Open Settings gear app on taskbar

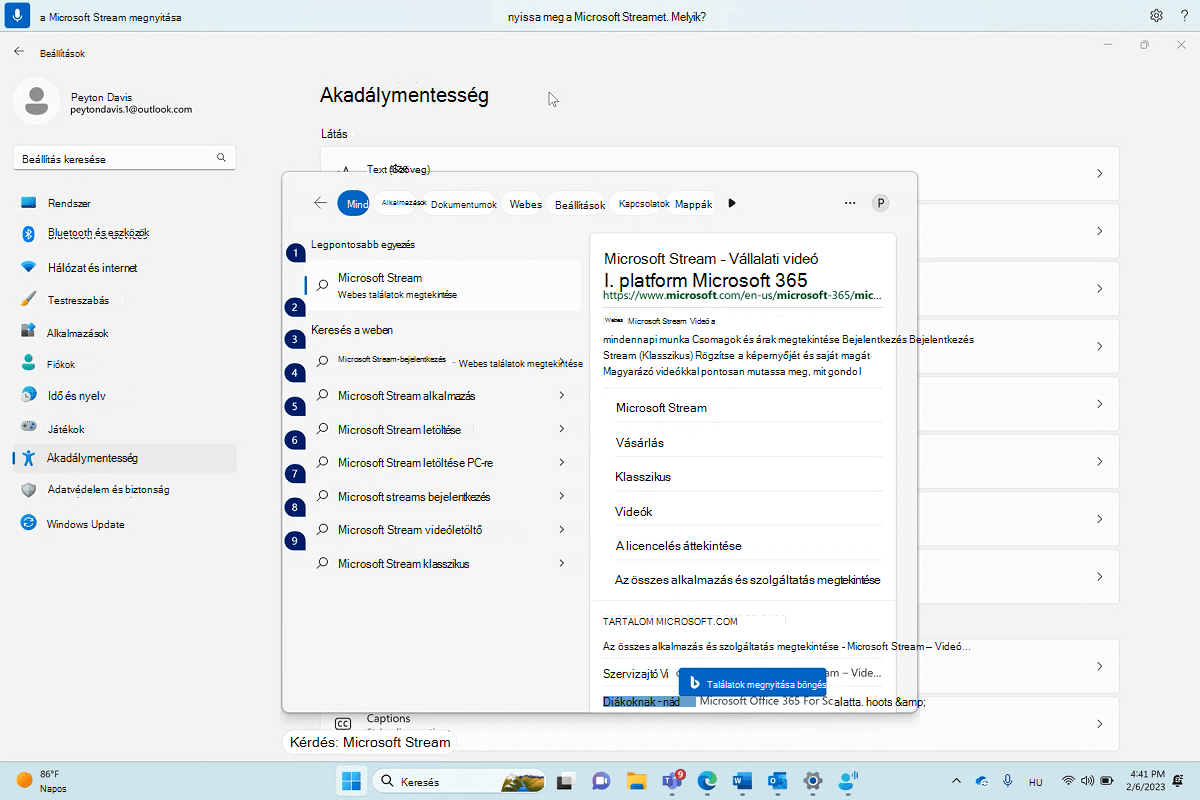click(x=812, y=781)
